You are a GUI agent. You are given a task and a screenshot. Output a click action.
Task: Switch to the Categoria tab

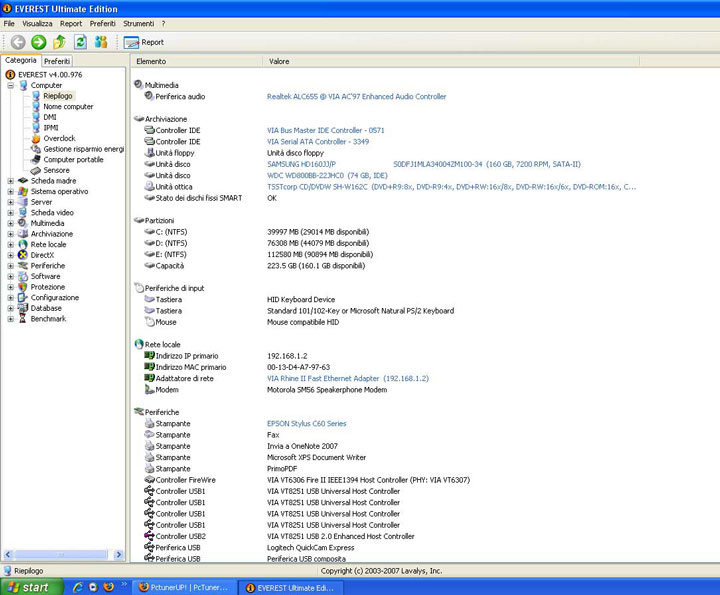coord(21,60)
